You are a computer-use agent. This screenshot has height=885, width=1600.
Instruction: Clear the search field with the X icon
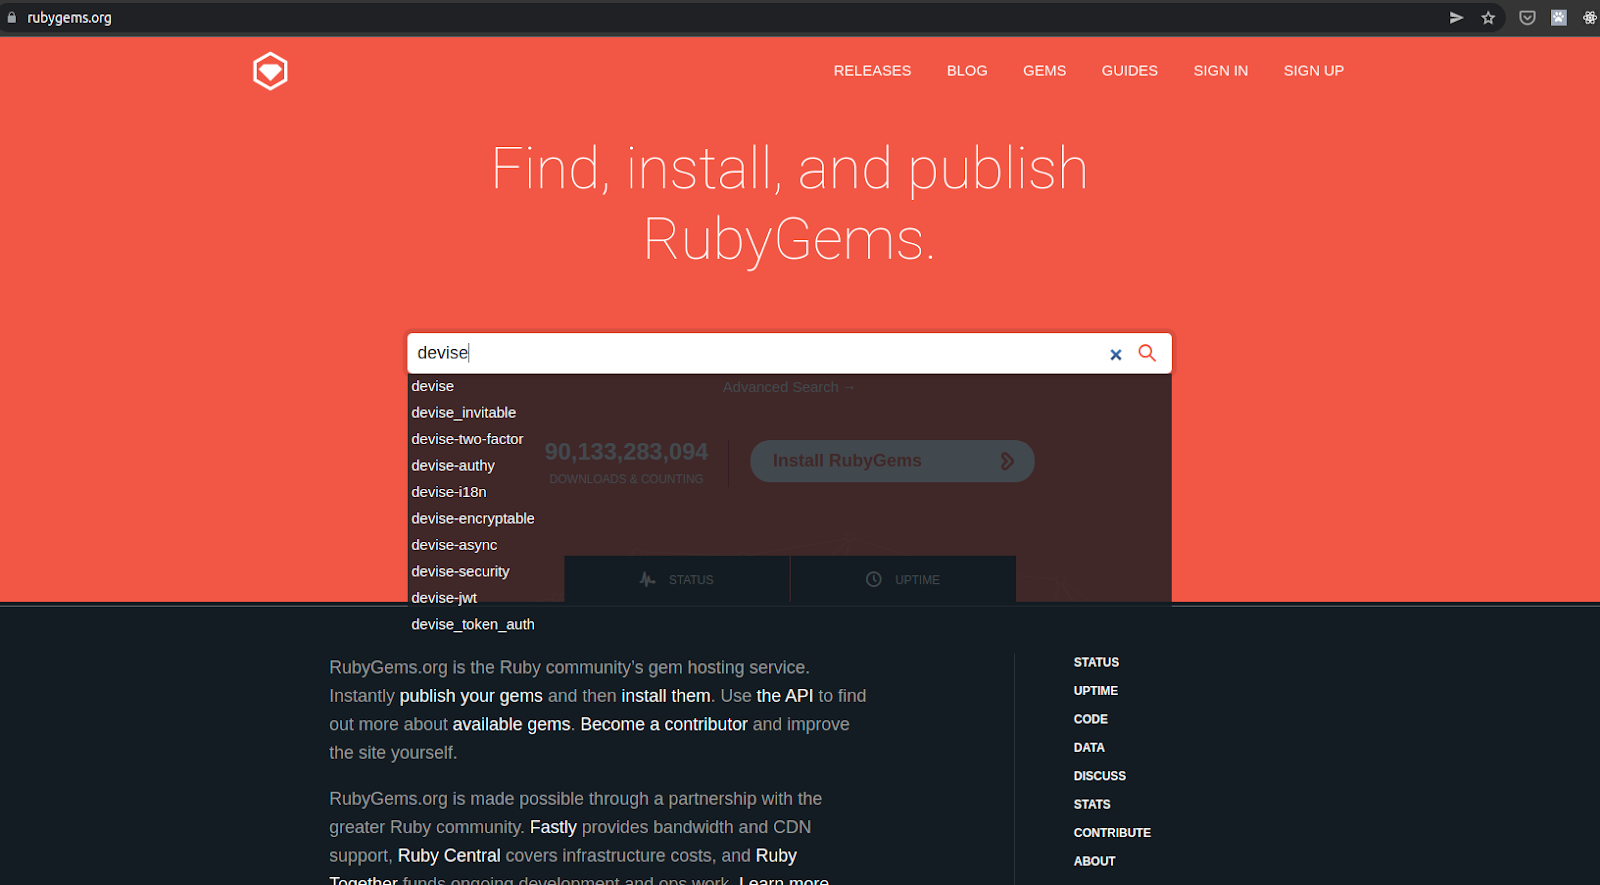(1116, 354)
